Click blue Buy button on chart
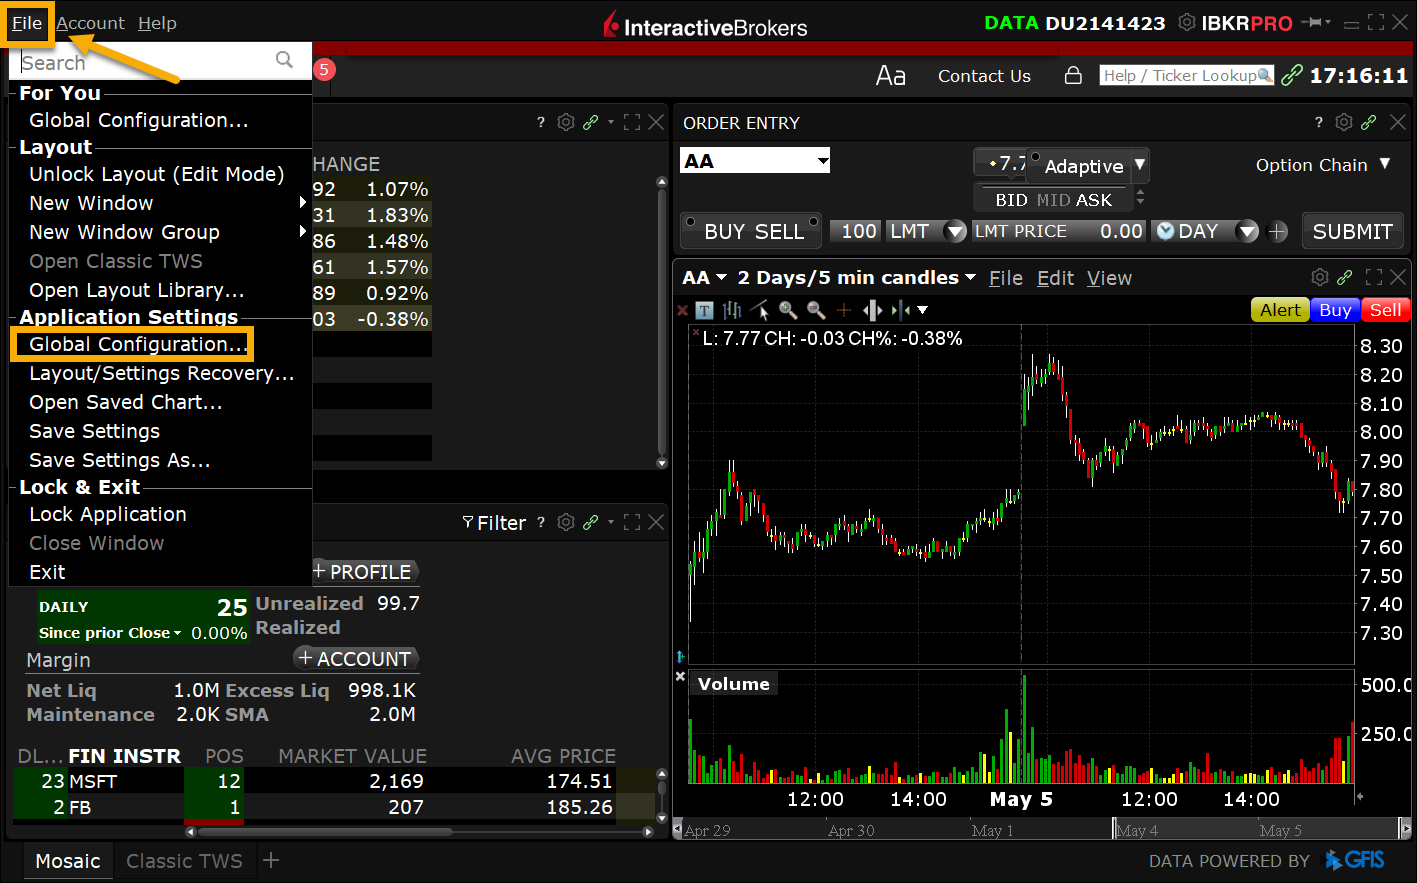 1335,310
